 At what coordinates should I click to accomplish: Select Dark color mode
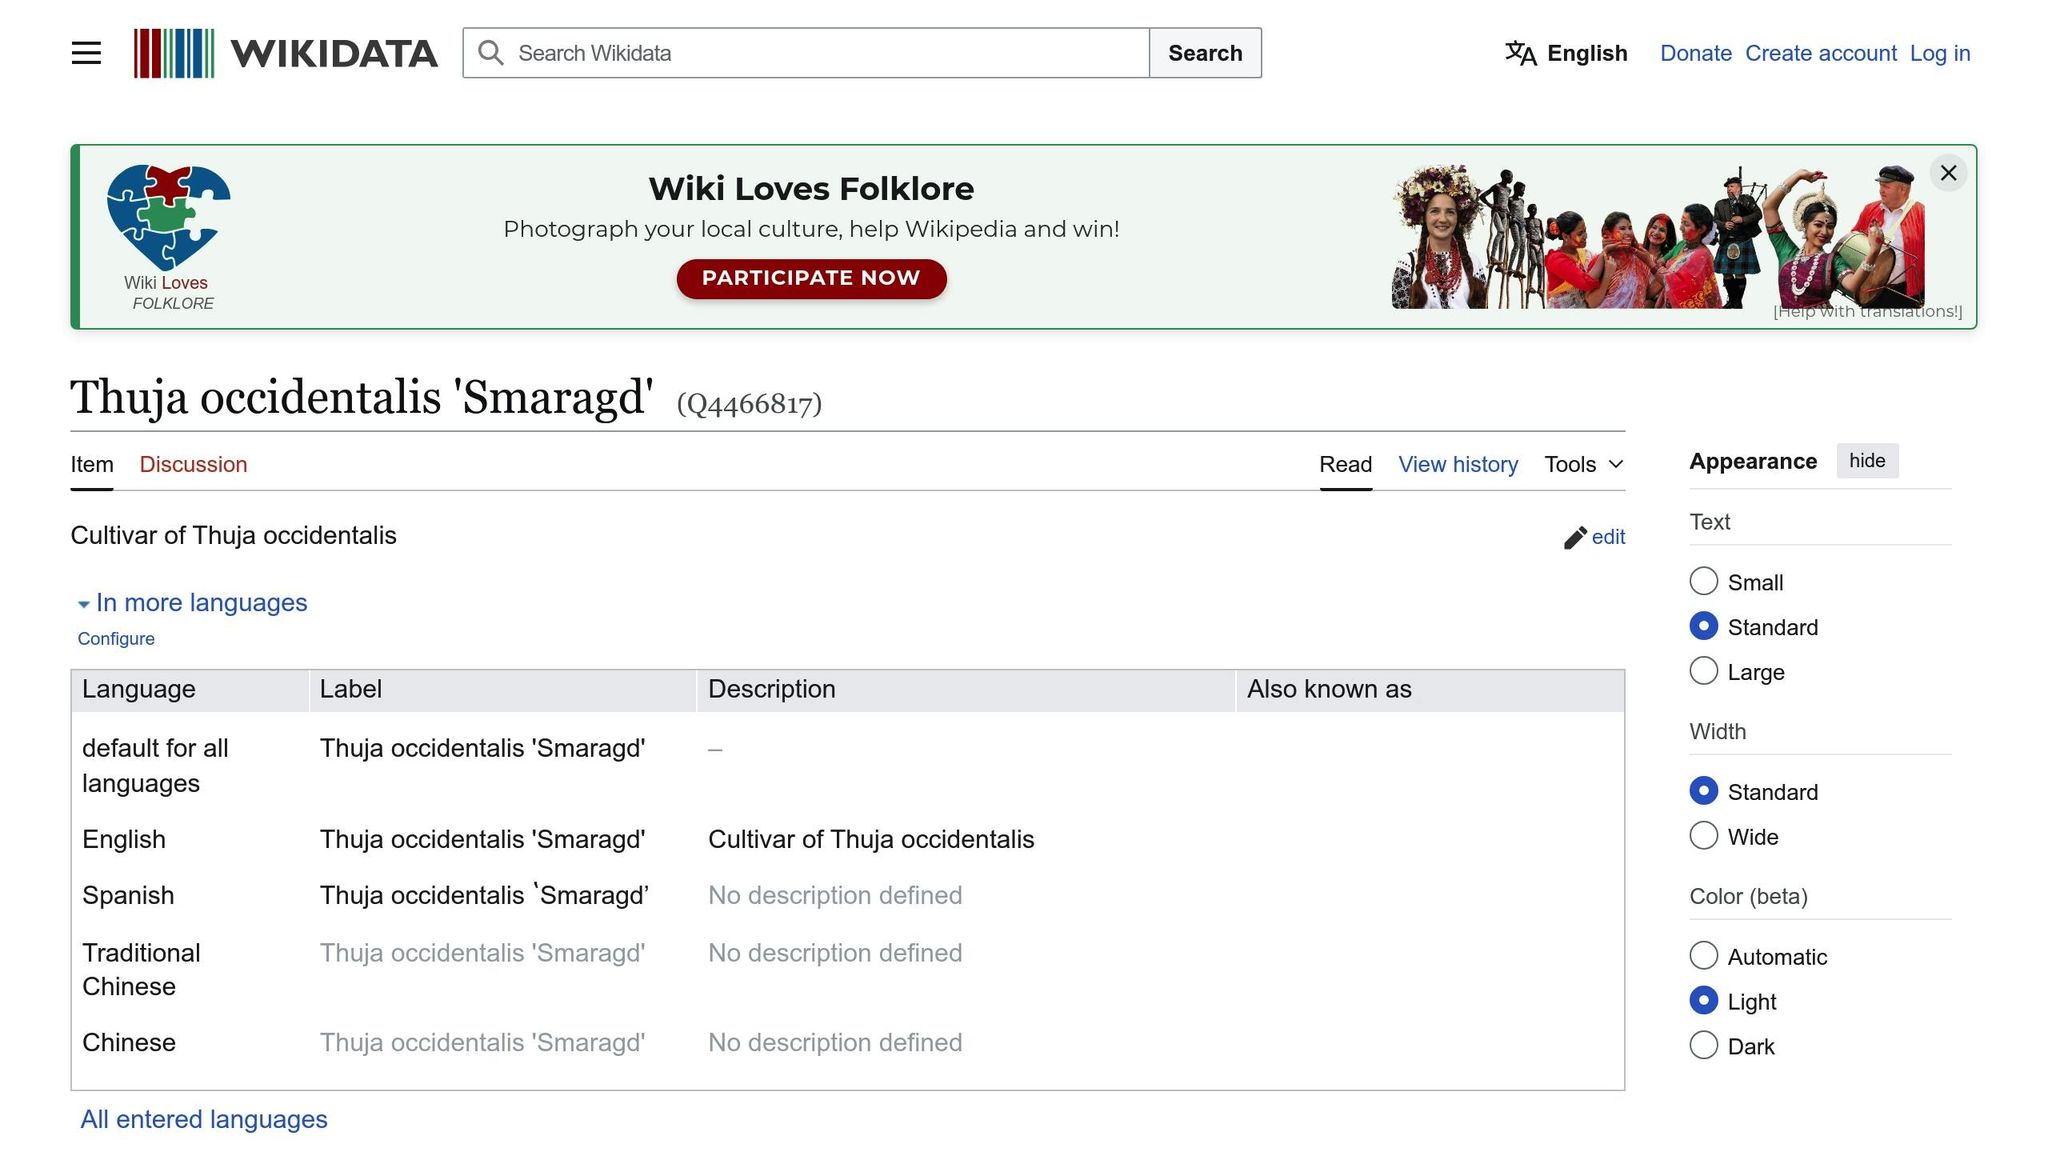point(1704,1046)
